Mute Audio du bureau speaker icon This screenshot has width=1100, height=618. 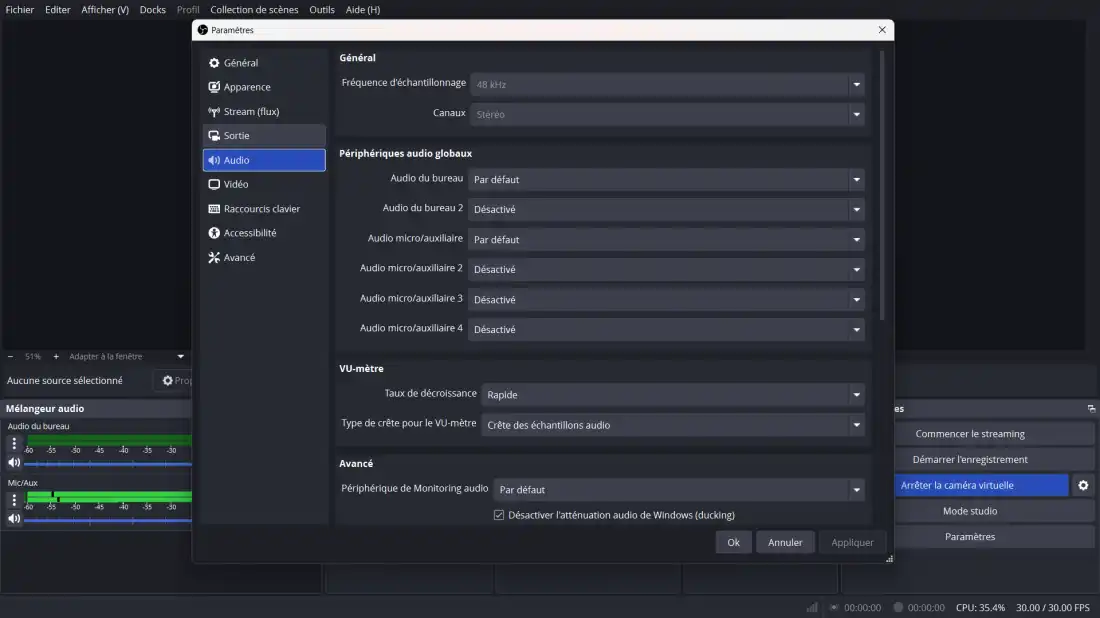[x=14, y=463]
